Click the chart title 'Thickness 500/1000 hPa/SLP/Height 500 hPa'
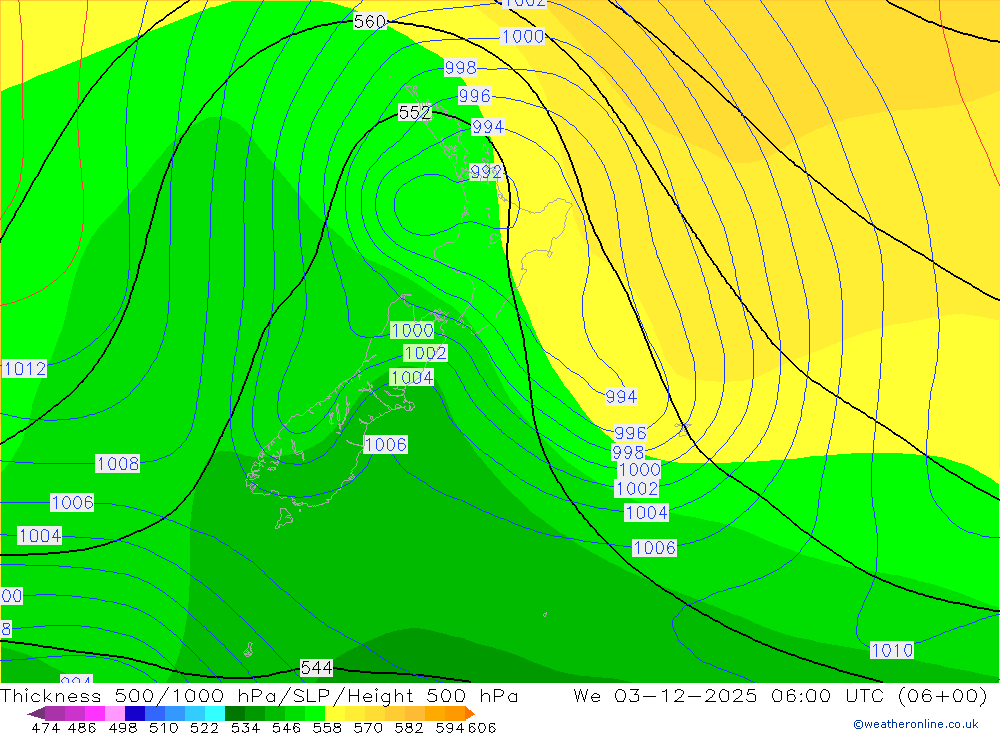 tap(259, 695)
